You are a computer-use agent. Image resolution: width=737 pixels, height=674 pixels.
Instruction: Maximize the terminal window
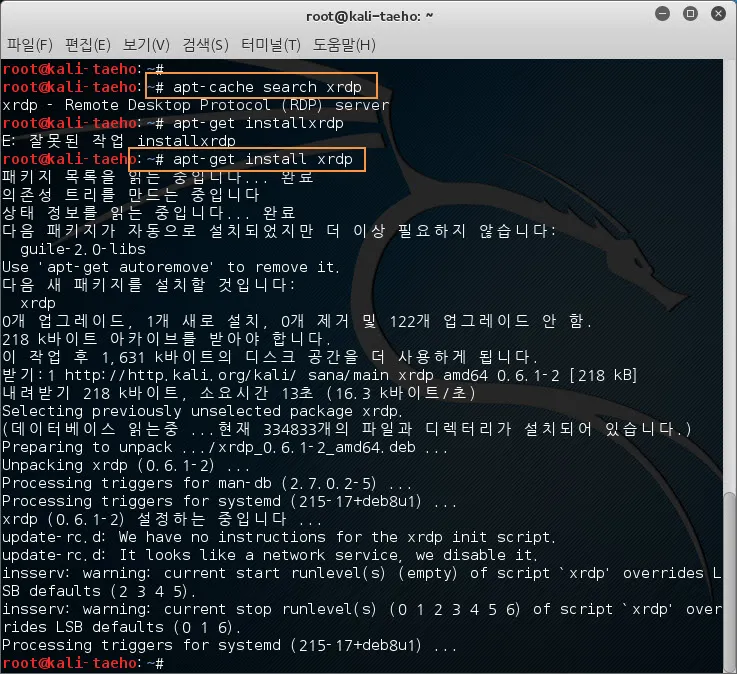pyautogui.click(x=690, y=14)
